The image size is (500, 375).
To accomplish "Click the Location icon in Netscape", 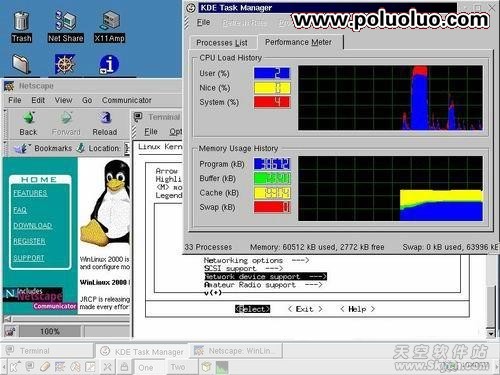I will point(81,148).
